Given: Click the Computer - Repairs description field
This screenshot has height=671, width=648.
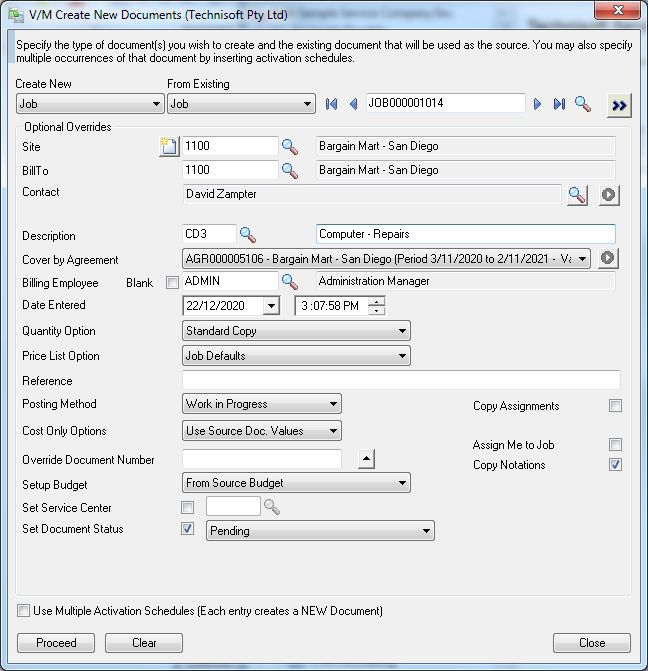Looking at the screenshot, I should (x=466, y=234).
